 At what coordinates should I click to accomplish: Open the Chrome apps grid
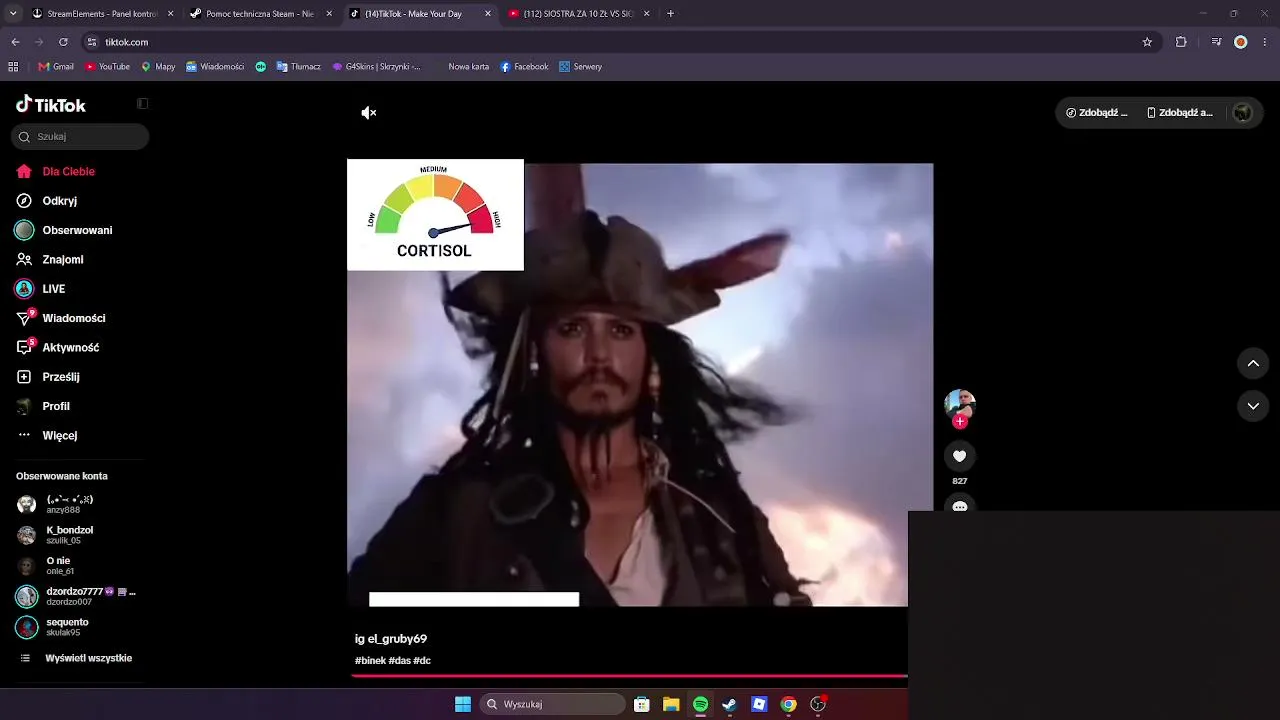pos(13,67)
